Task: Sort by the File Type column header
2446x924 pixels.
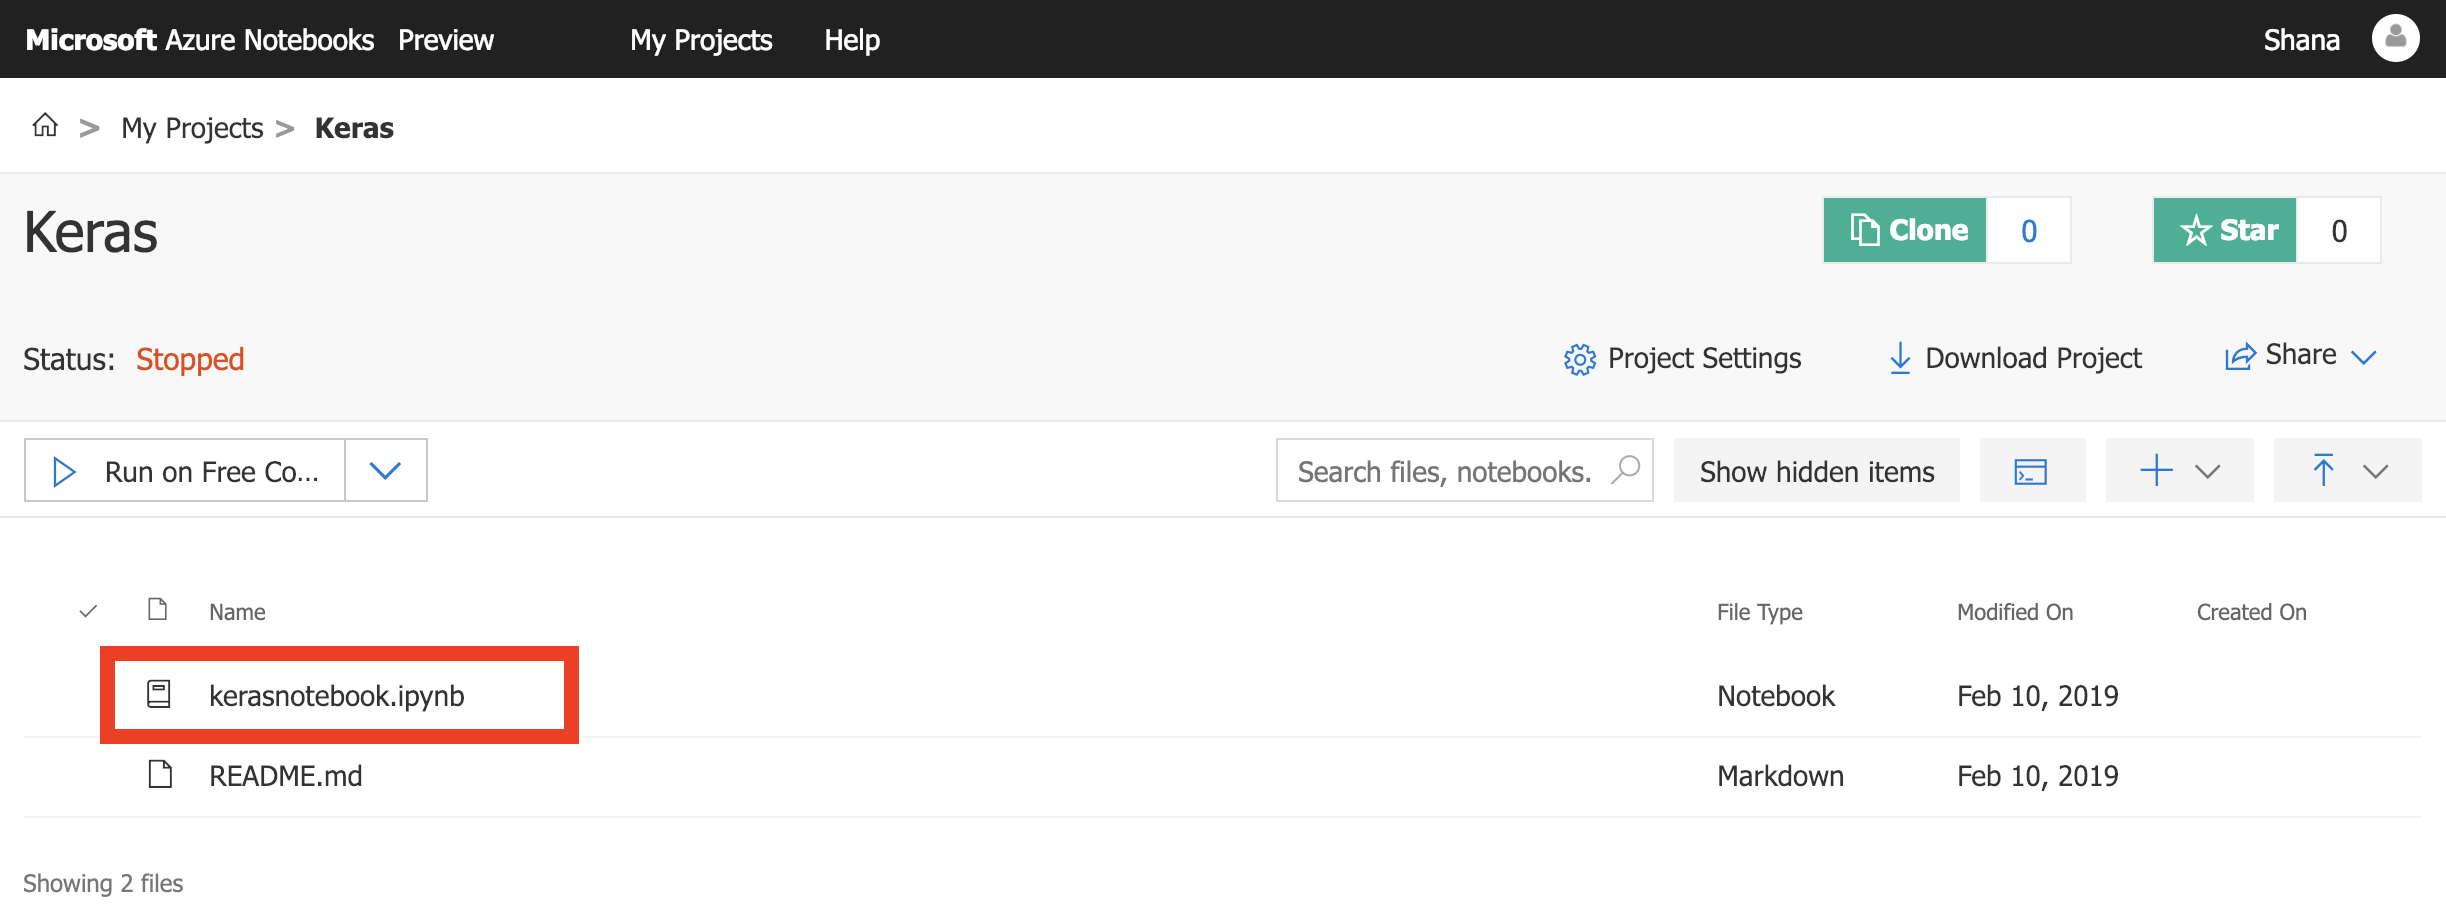Action: pyautogui.click(x=1759, y=612)
